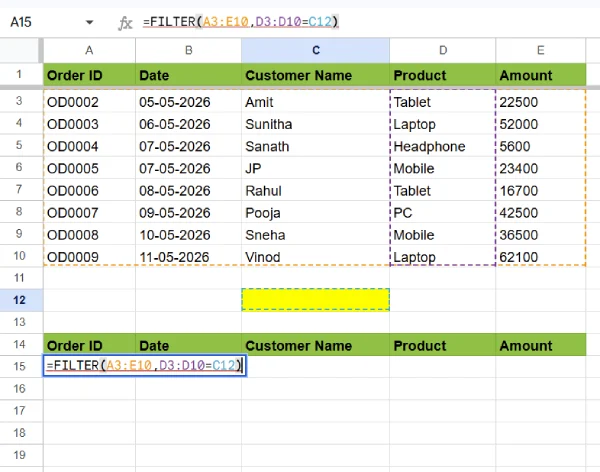Screen dimensions: 600x472
Task: Select row 19 header
Action: (19, 455)
